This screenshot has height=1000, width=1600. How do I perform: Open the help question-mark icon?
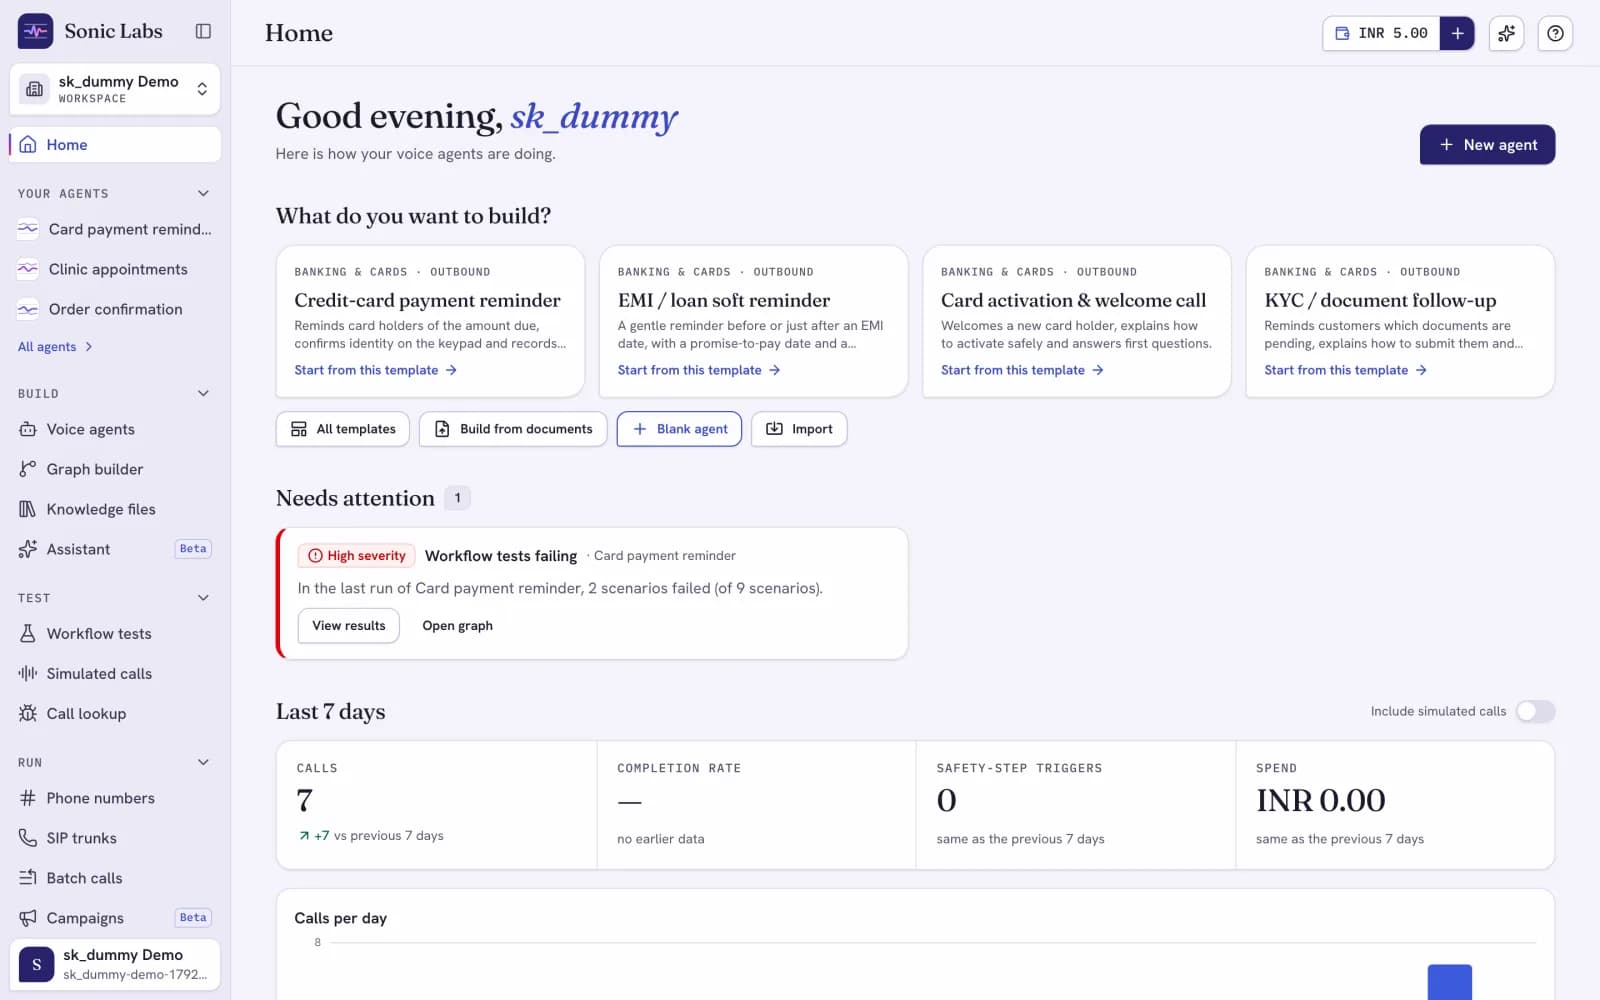1555,33
